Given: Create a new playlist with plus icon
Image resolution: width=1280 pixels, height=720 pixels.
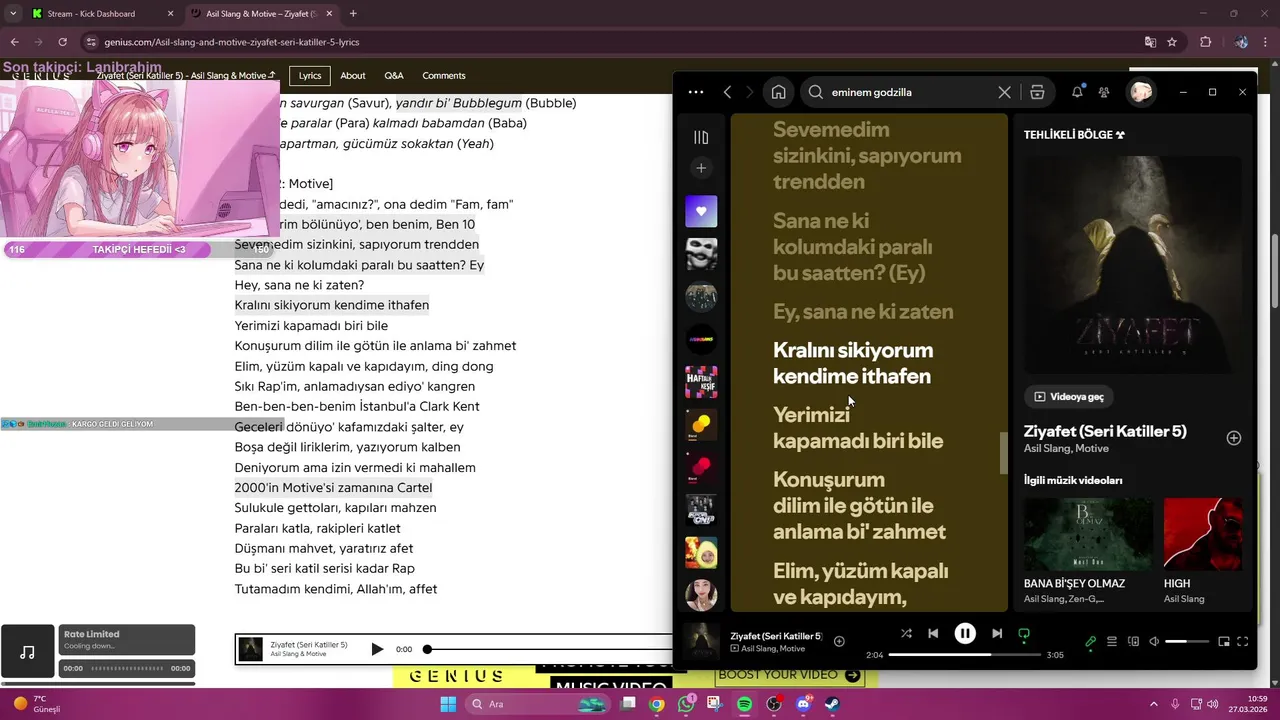Looking at the screenshot, I should point(701,168).
